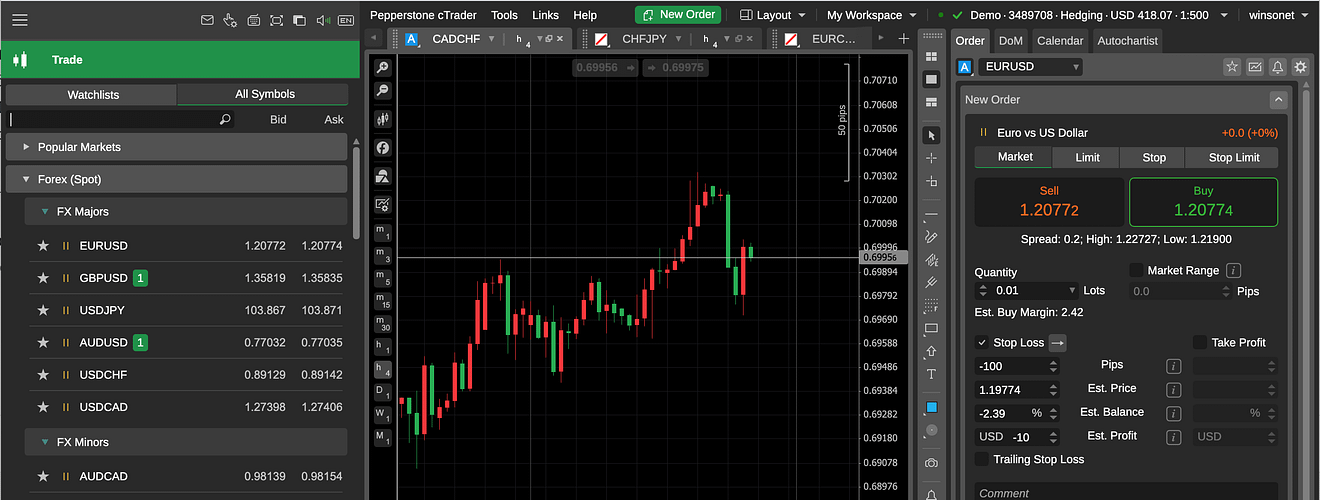Choose the single-chart layout icon

point(932,79)
